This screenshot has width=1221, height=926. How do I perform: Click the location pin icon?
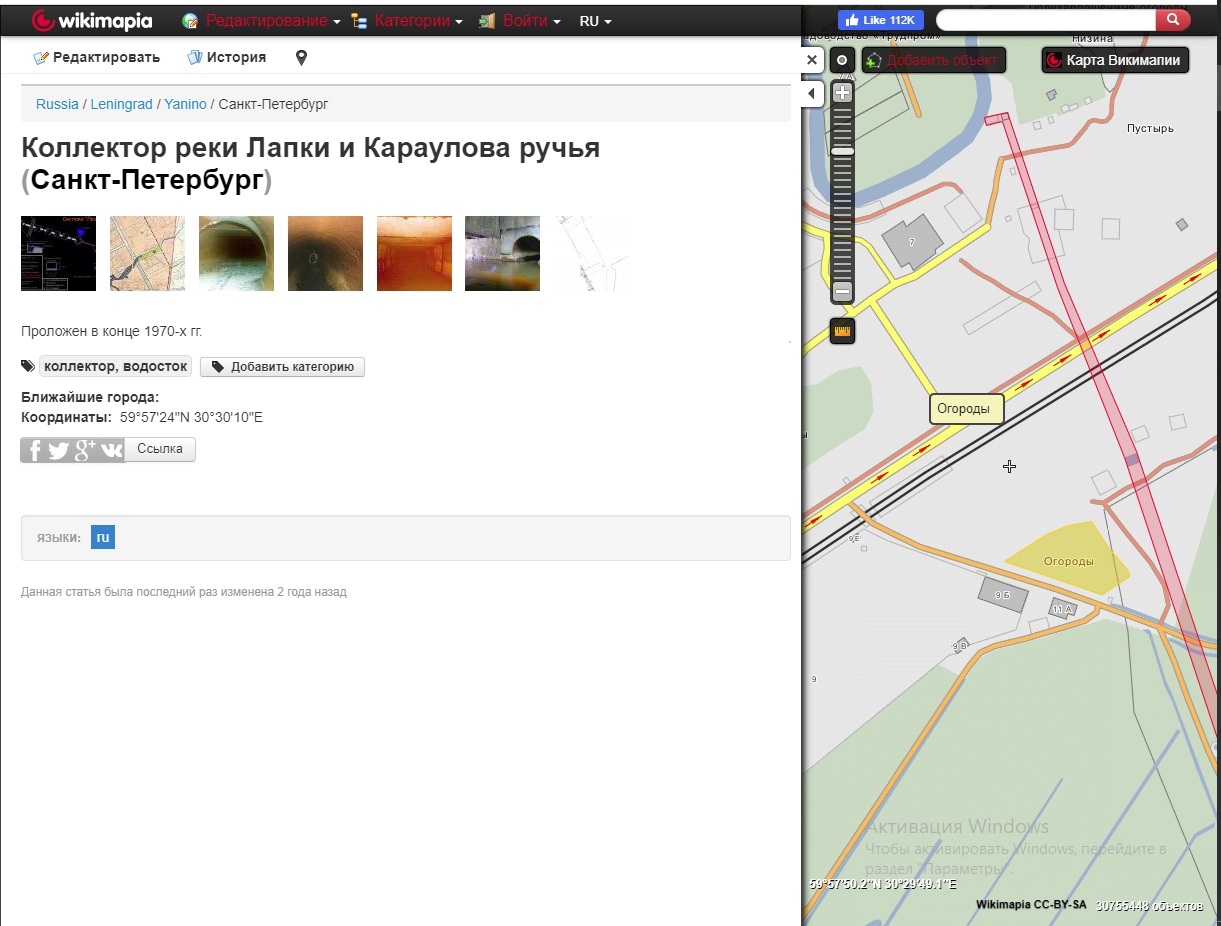(x=301, y=58)
